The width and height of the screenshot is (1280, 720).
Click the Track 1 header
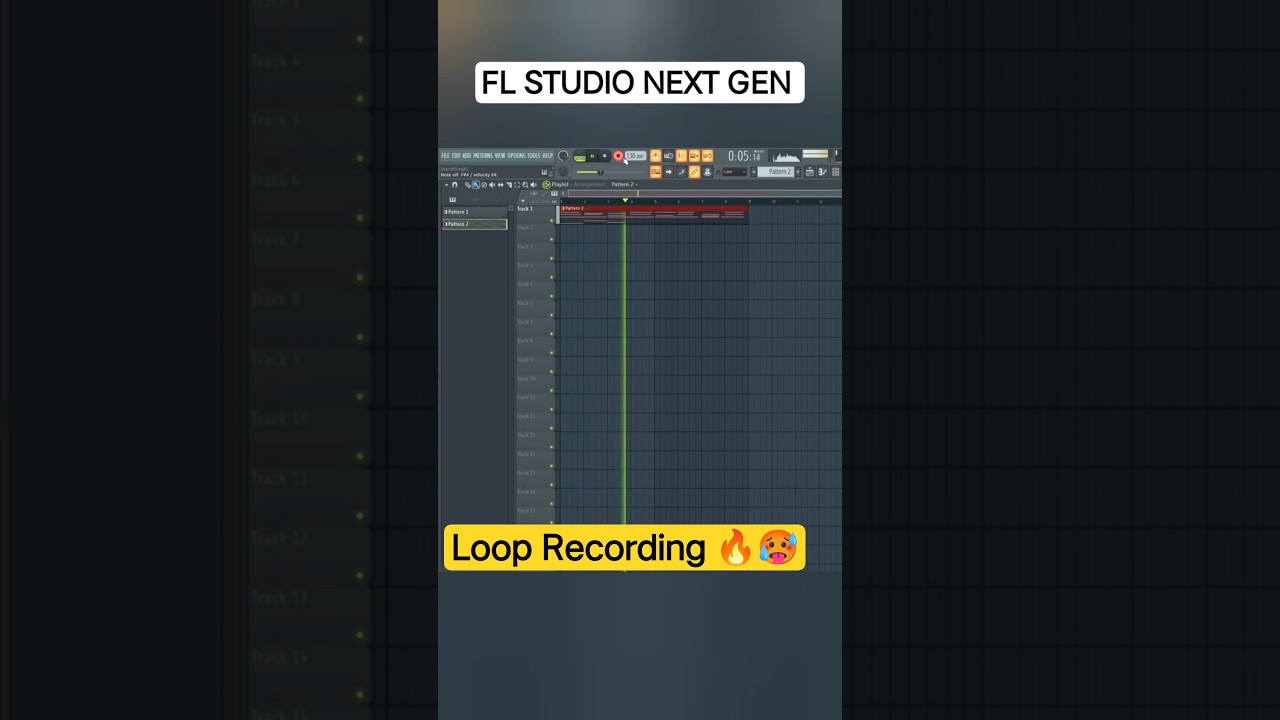tap(535, 214)
